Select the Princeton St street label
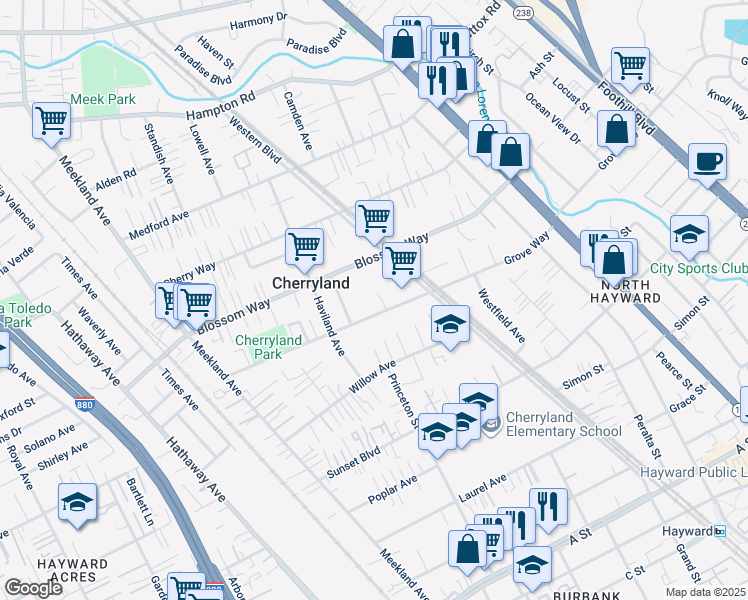Screen dimensions: 748x600 point(403,401)
